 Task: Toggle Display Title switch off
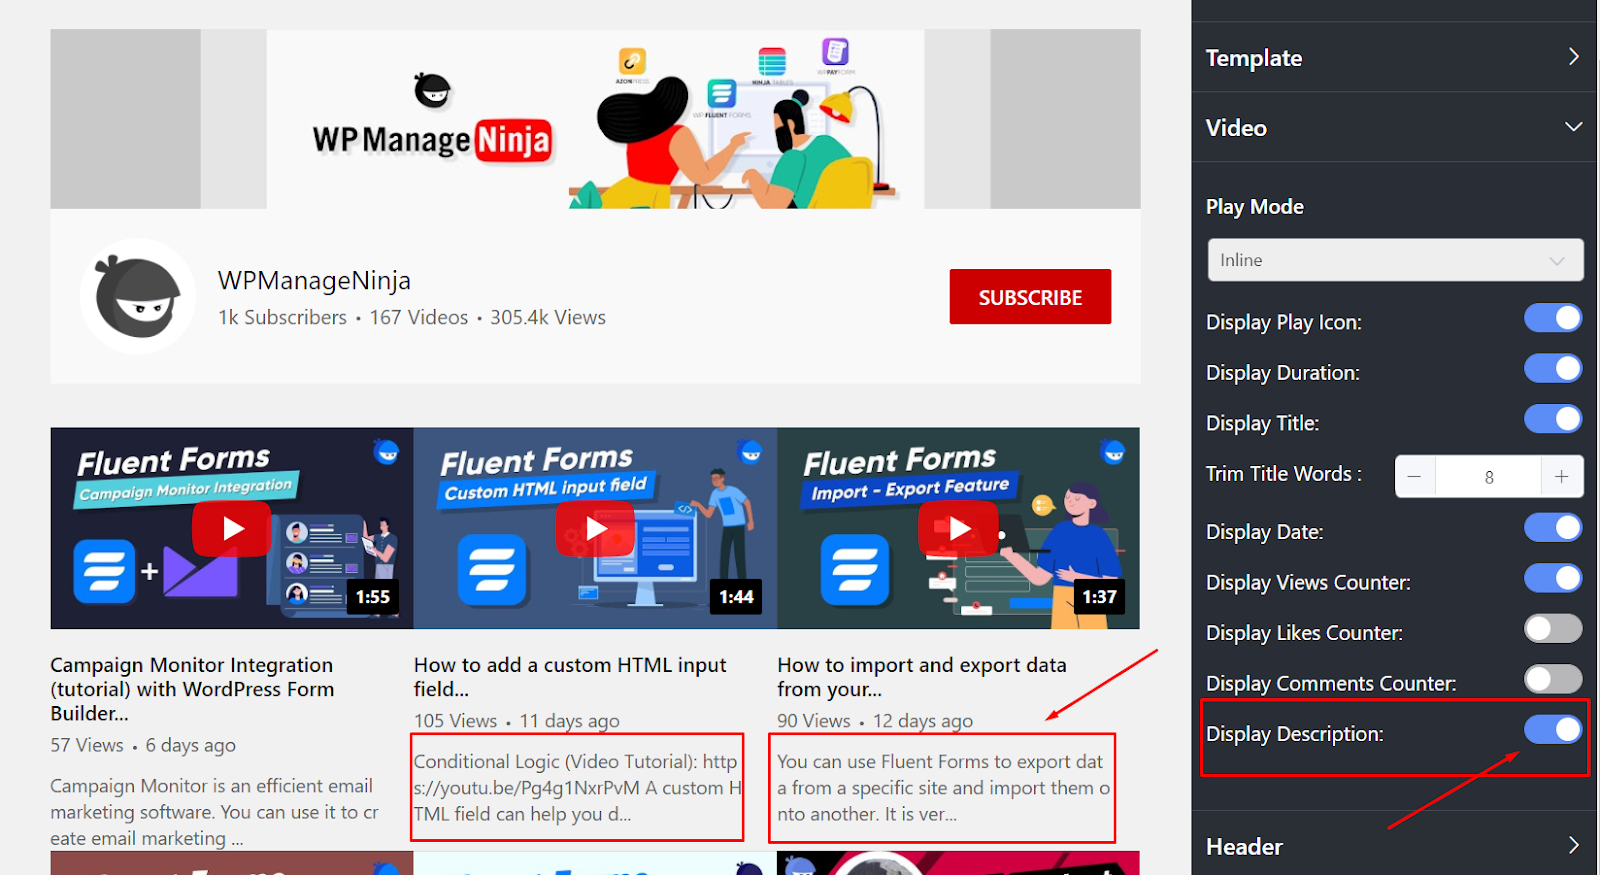coord(1553,418)
